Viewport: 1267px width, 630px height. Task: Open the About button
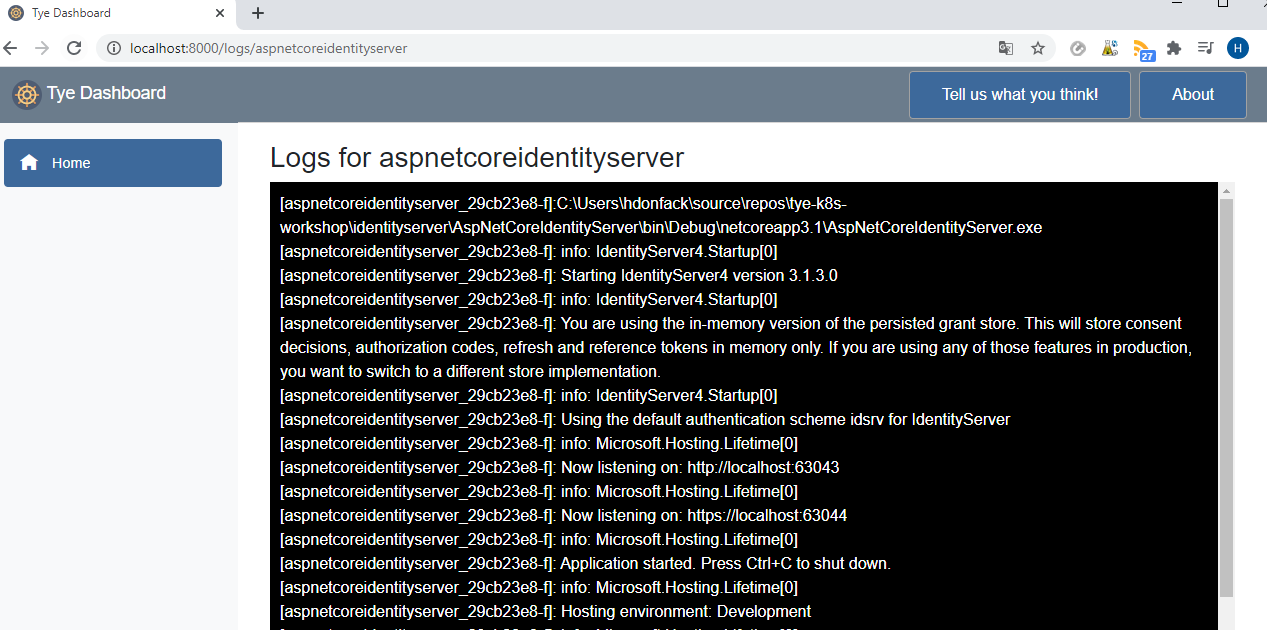1193,95
